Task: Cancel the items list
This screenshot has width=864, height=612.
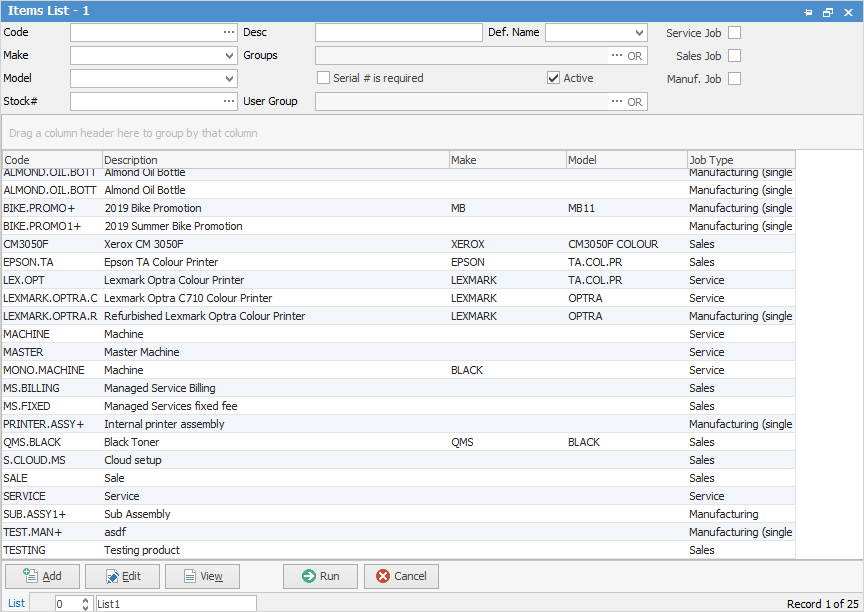Action: click(401, 576)
